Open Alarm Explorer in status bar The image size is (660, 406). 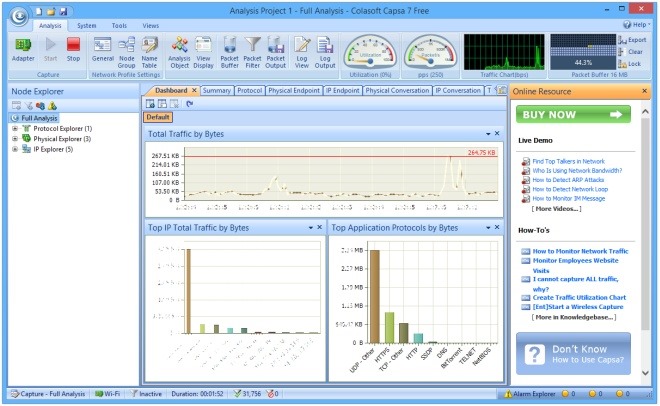pos(530,394)
